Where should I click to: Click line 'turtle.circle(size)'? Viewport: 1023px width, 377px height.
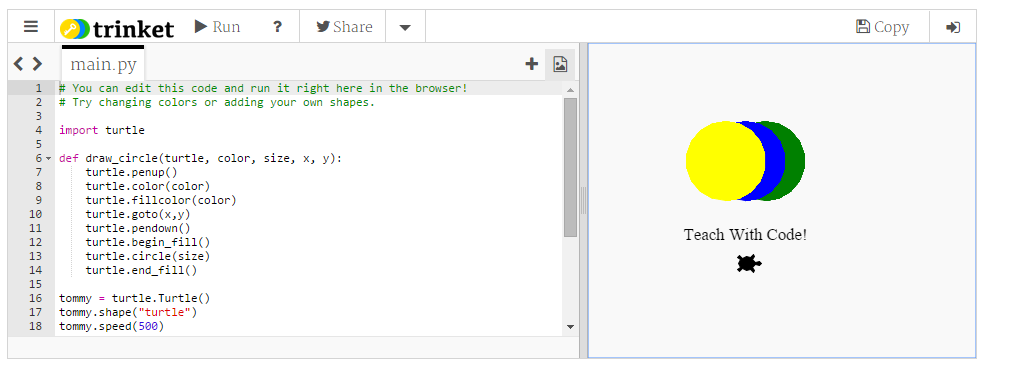[x=147, y=256]
